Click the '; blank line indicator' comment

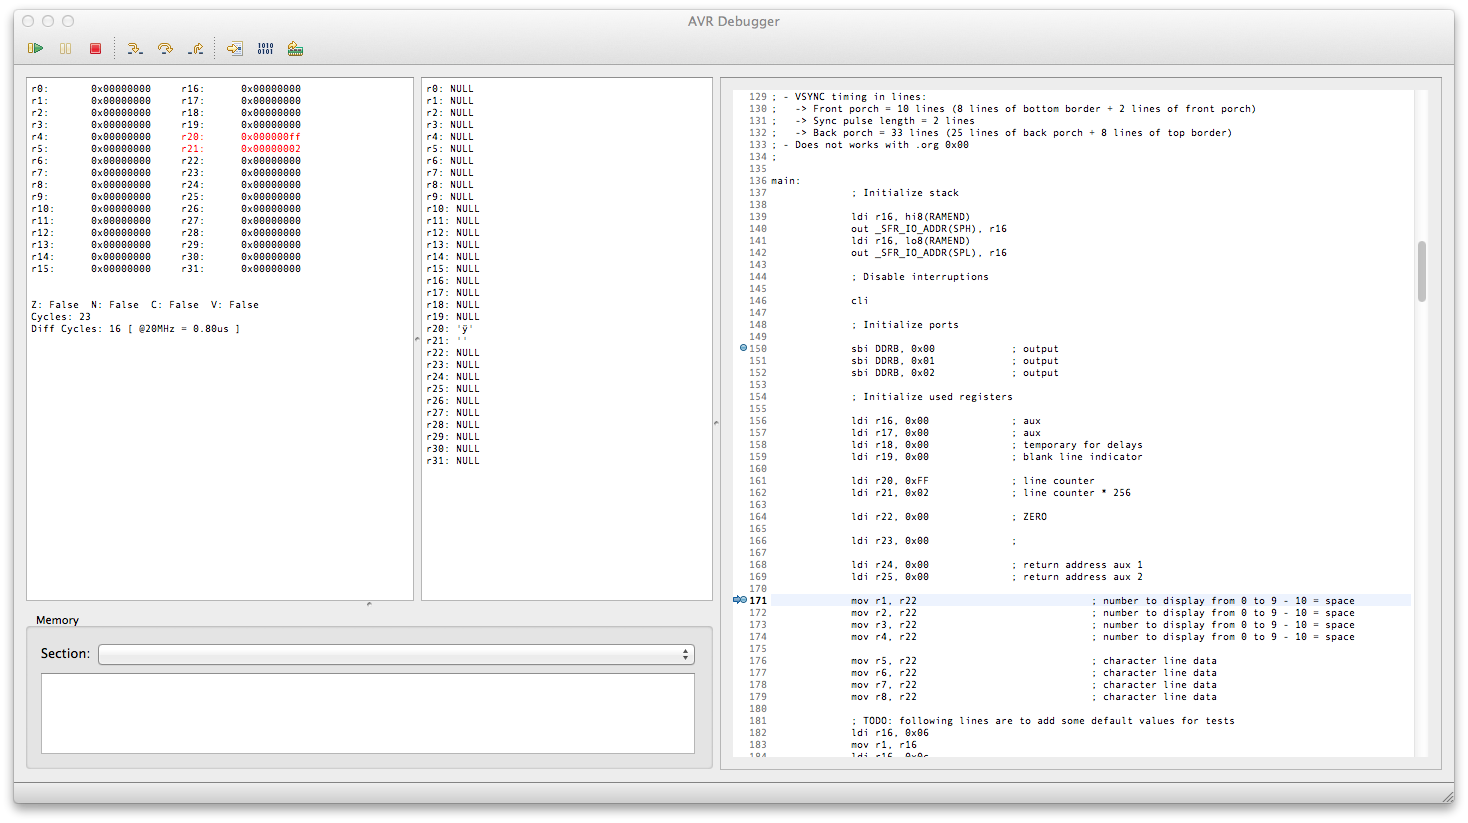pyautogui.click(x=1077, y=457)
